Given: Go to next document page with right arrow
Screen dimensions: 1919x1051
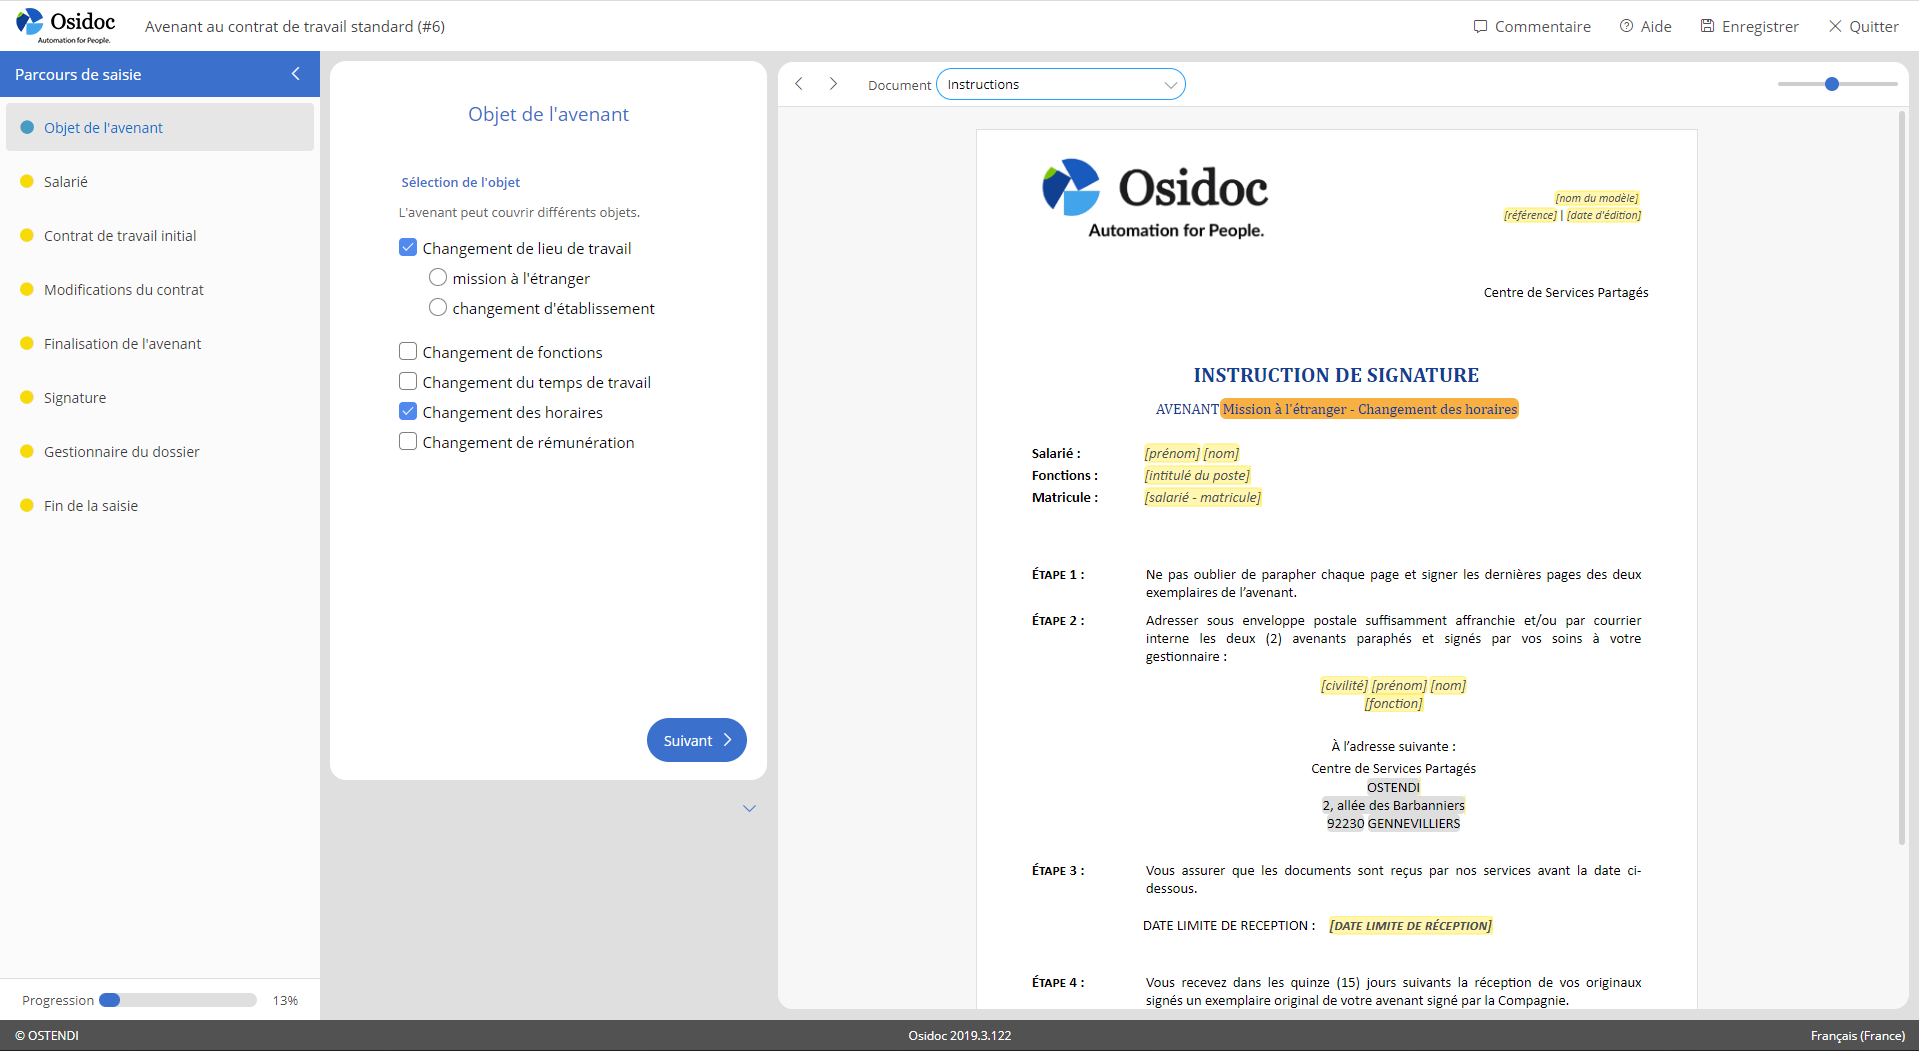Looking at the screenshot, I should pyautogui.click(x=833, y=84).
